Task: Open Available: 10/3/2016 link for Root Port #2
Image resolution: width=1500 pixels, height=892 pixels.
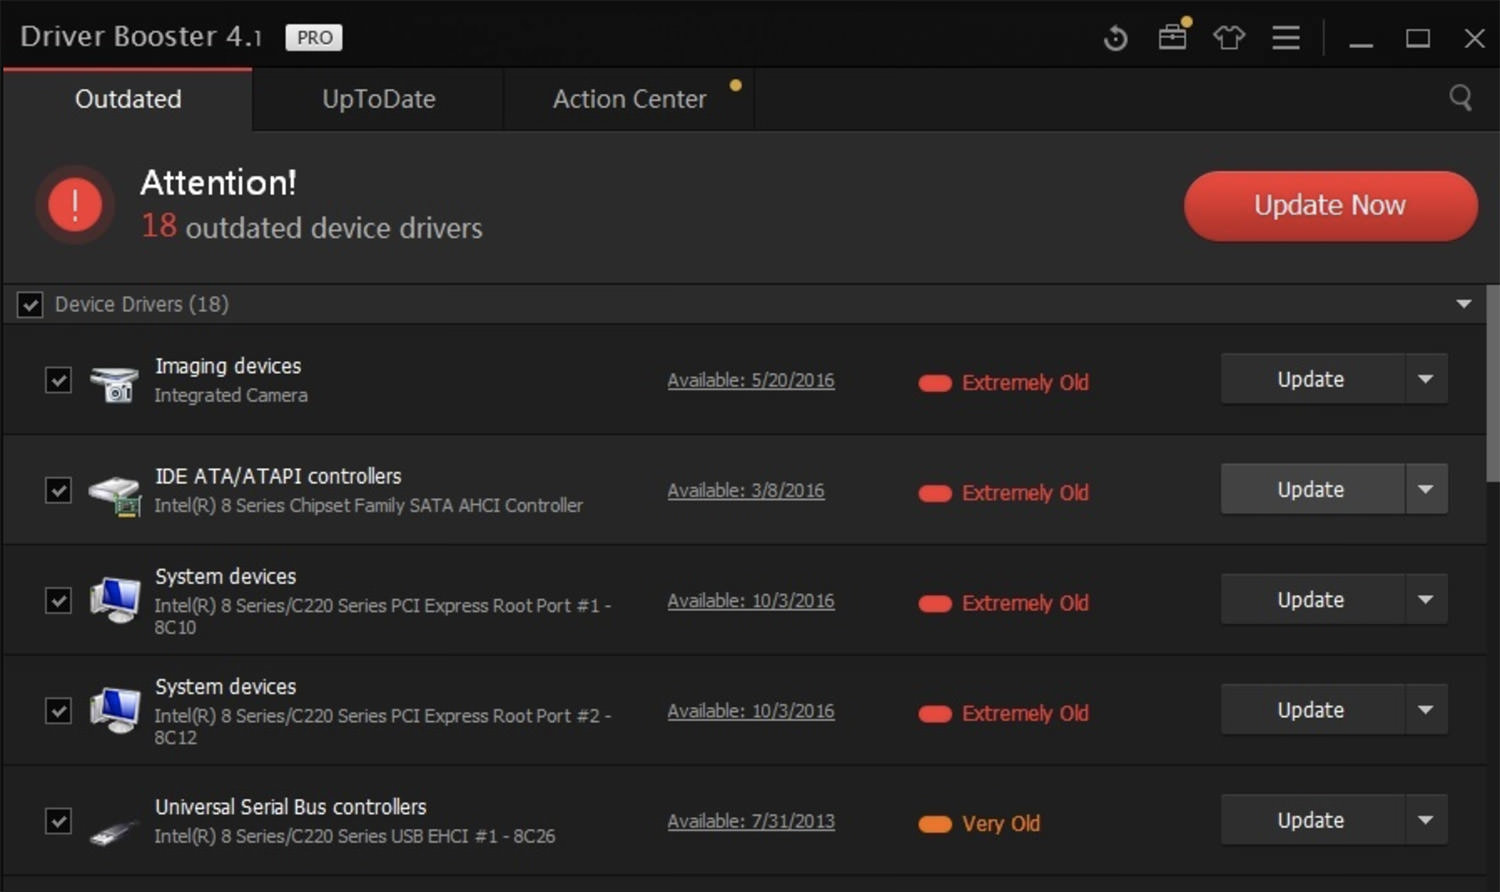Action: 751,710
